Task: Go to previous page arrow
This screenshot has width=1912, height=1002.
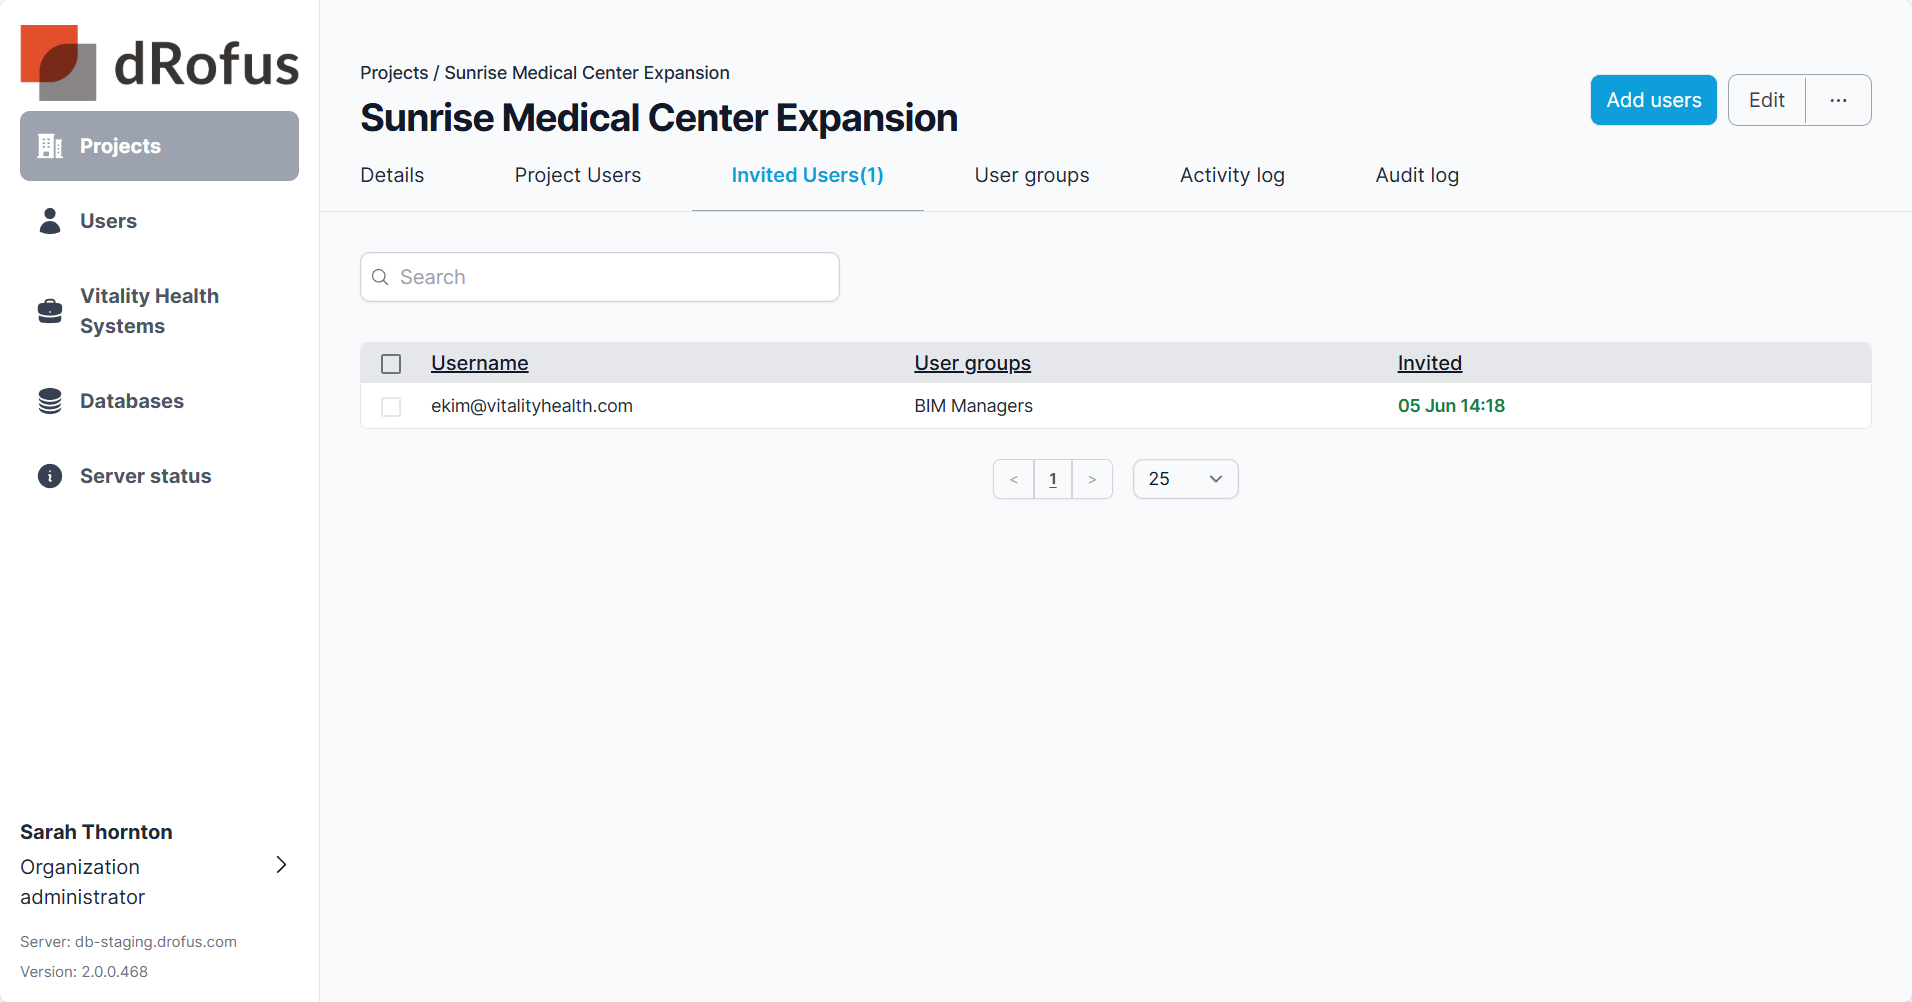Action: pyautogui.click(x=1014, y=479)
